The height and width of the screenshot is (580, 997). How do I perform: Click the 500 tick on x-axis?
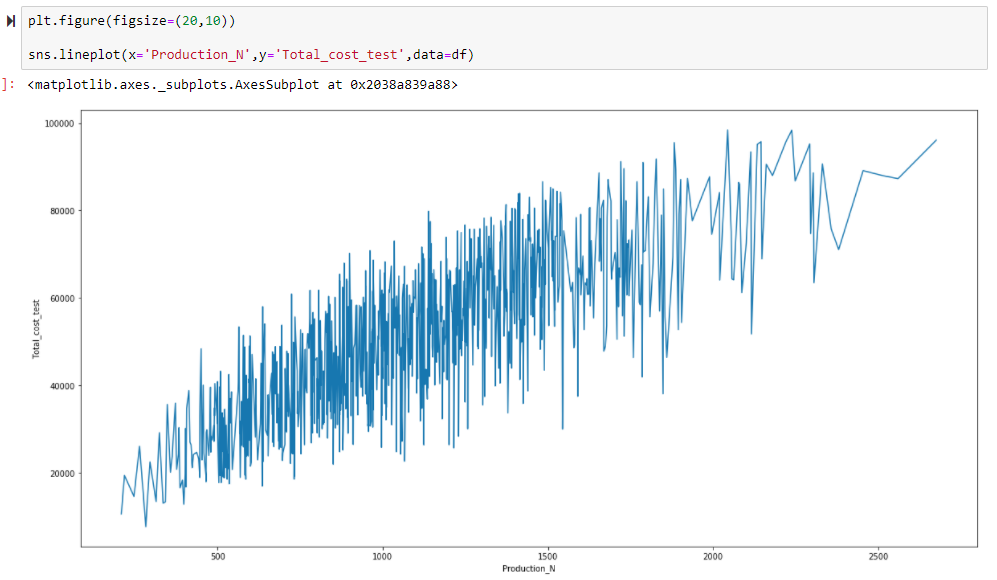(217, 555)
